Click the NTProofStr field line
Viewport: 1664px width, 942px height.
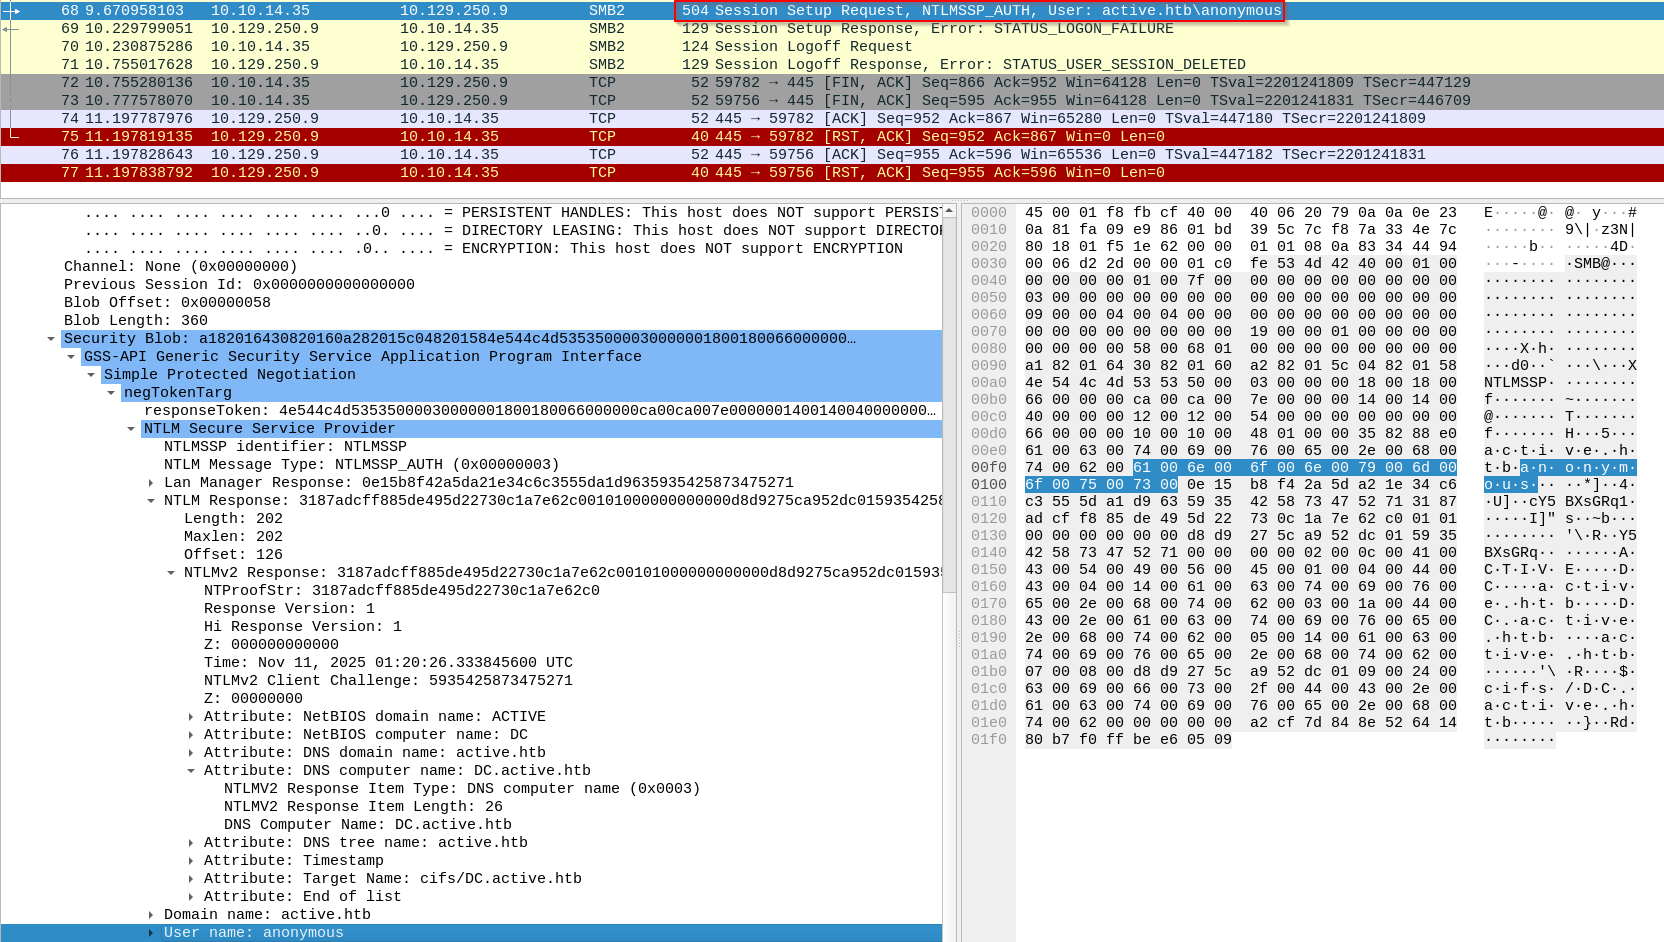401,591
